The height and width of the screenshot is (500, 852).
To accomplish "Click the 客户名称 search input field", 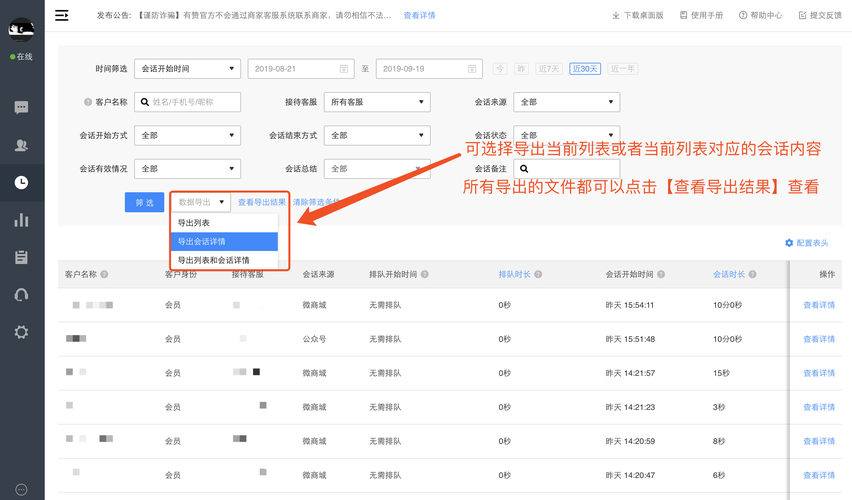I will tap(187, 102).
